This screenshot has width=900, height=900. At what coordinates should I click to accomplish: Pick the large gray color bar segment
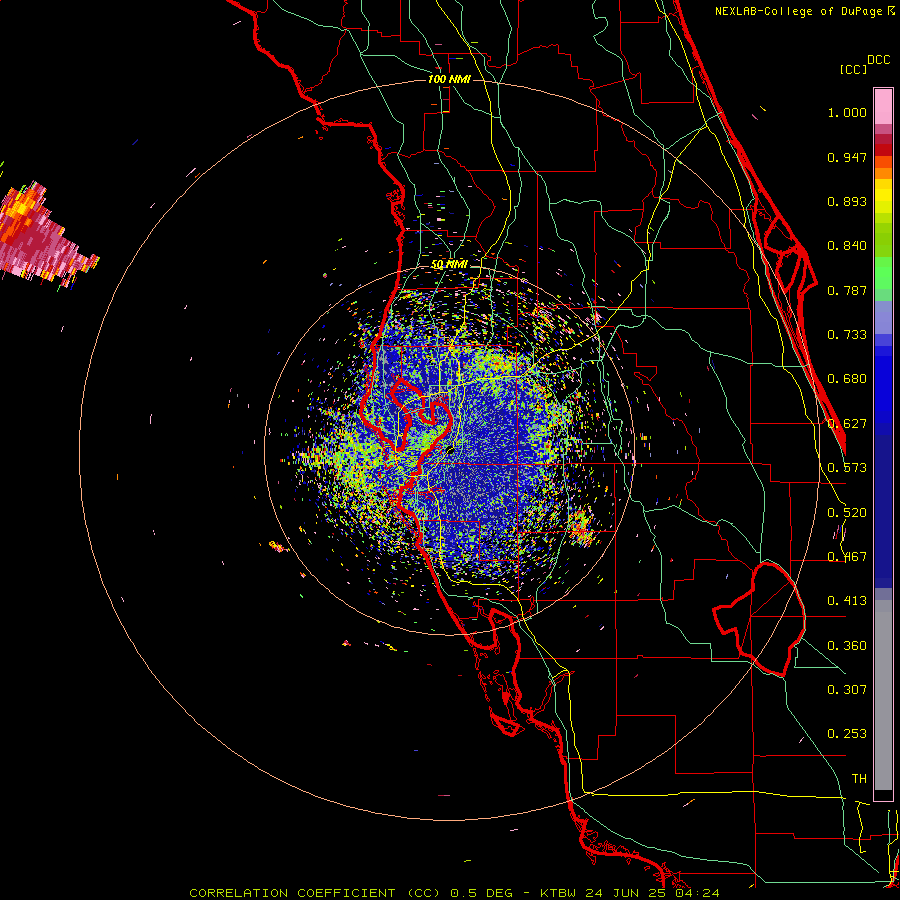pos(883,695)
